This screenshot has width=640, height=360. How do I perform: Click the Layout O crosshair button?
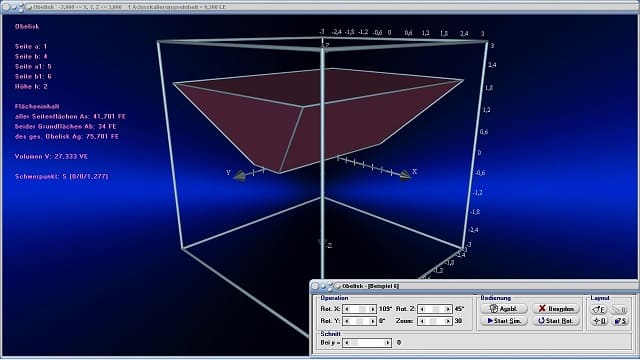click(x=599, y=321)
